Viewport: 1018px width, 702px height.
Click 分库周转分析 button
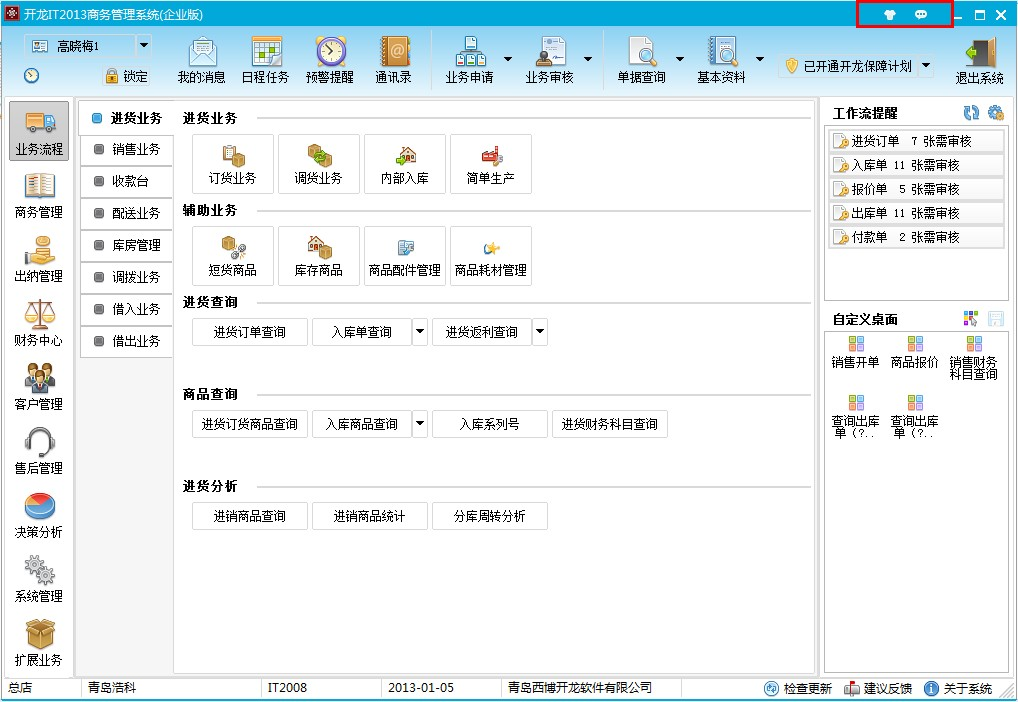[x=490, y=516]
